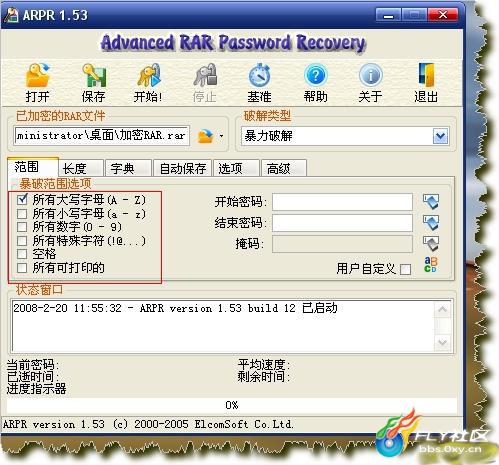Image resolution: width=499 pixels, height=465 pixels.
Task: Click the 打开 (Open) toolbar icon
Action: [x=38, y=75]
